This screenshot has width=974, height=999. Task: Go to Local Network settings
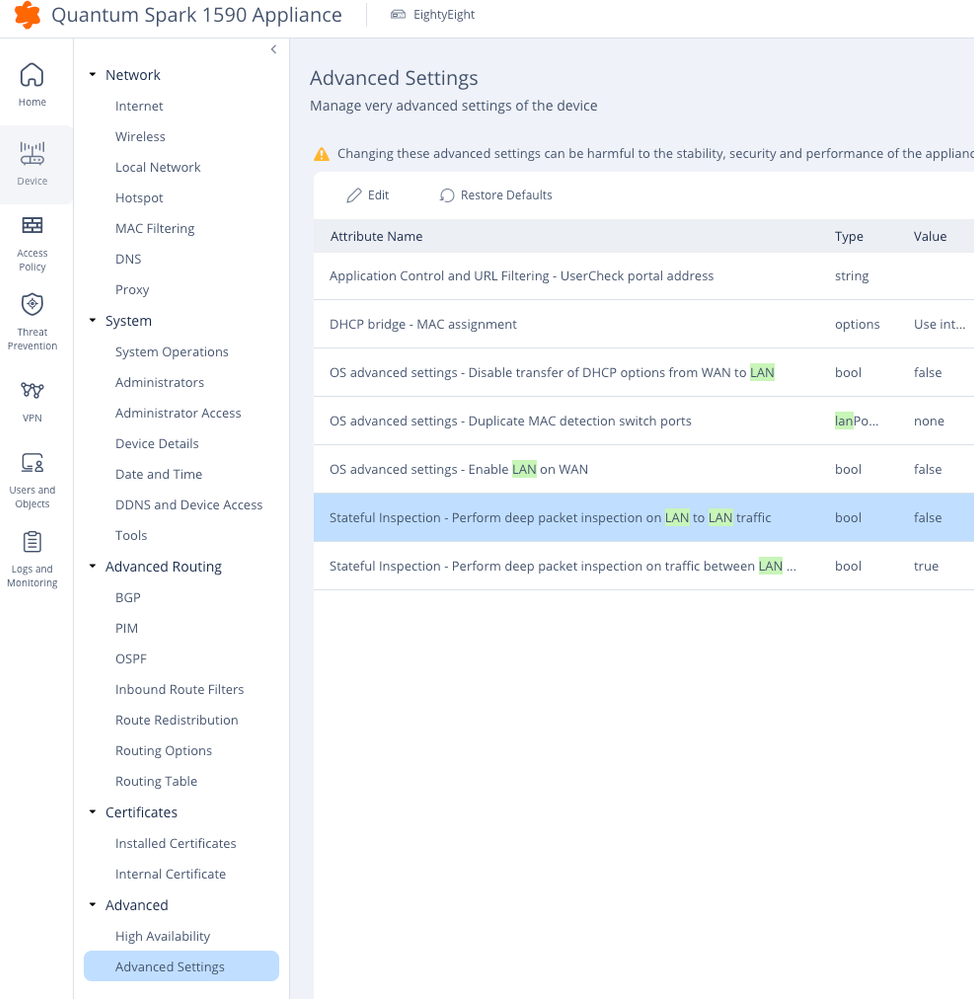(x=158, y=167)
